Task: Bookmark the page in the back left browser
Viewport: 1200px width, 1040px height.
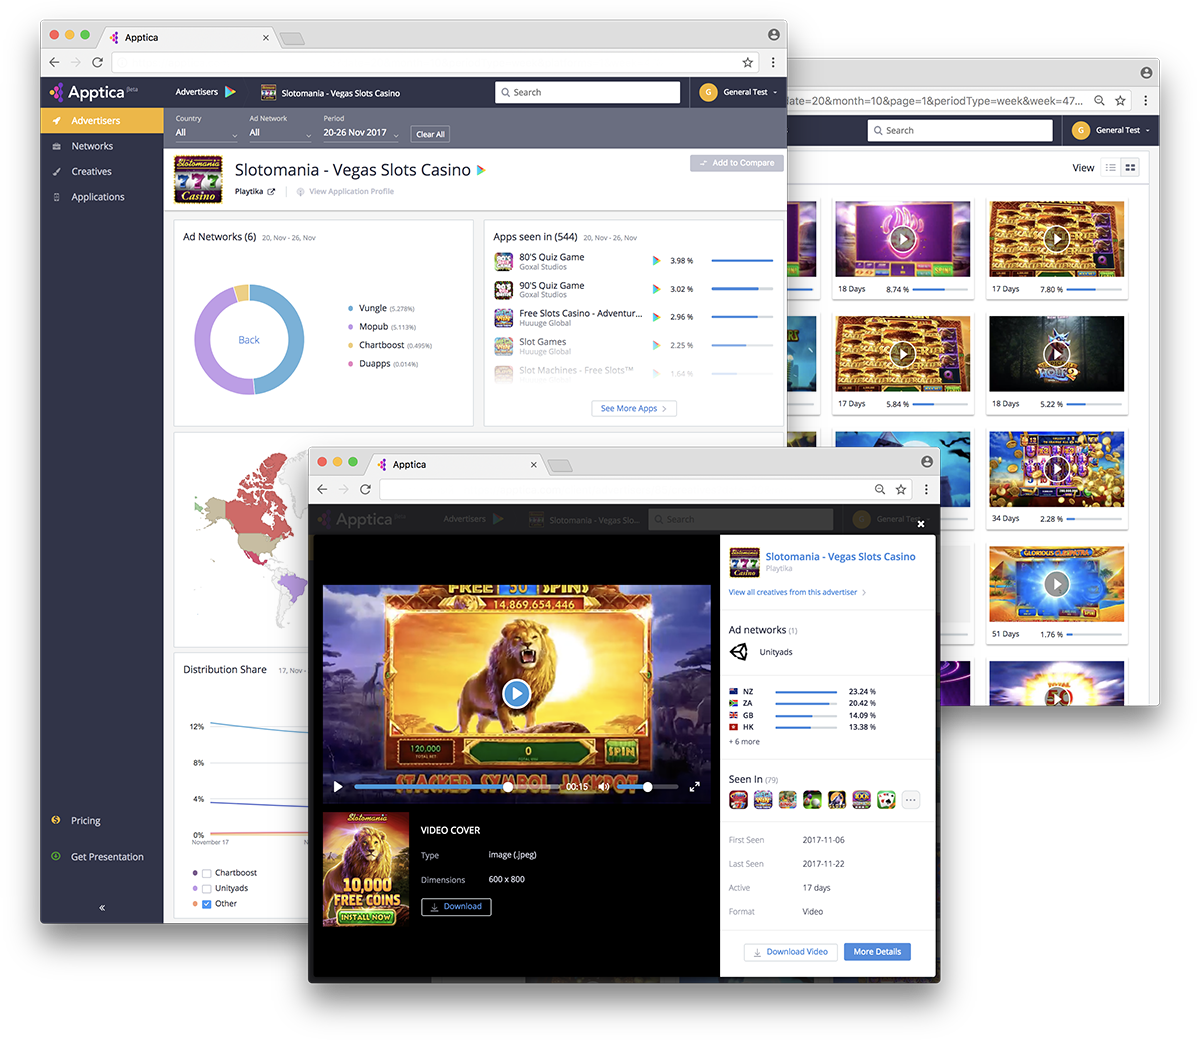Action: tap(747, 62)
